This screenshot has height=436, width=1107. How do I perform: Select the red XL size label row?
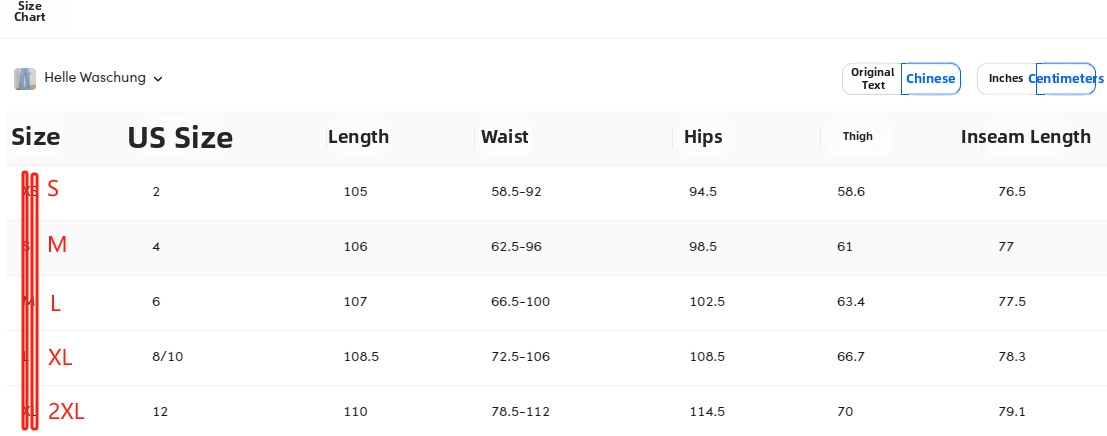click(x=60, y=357)
